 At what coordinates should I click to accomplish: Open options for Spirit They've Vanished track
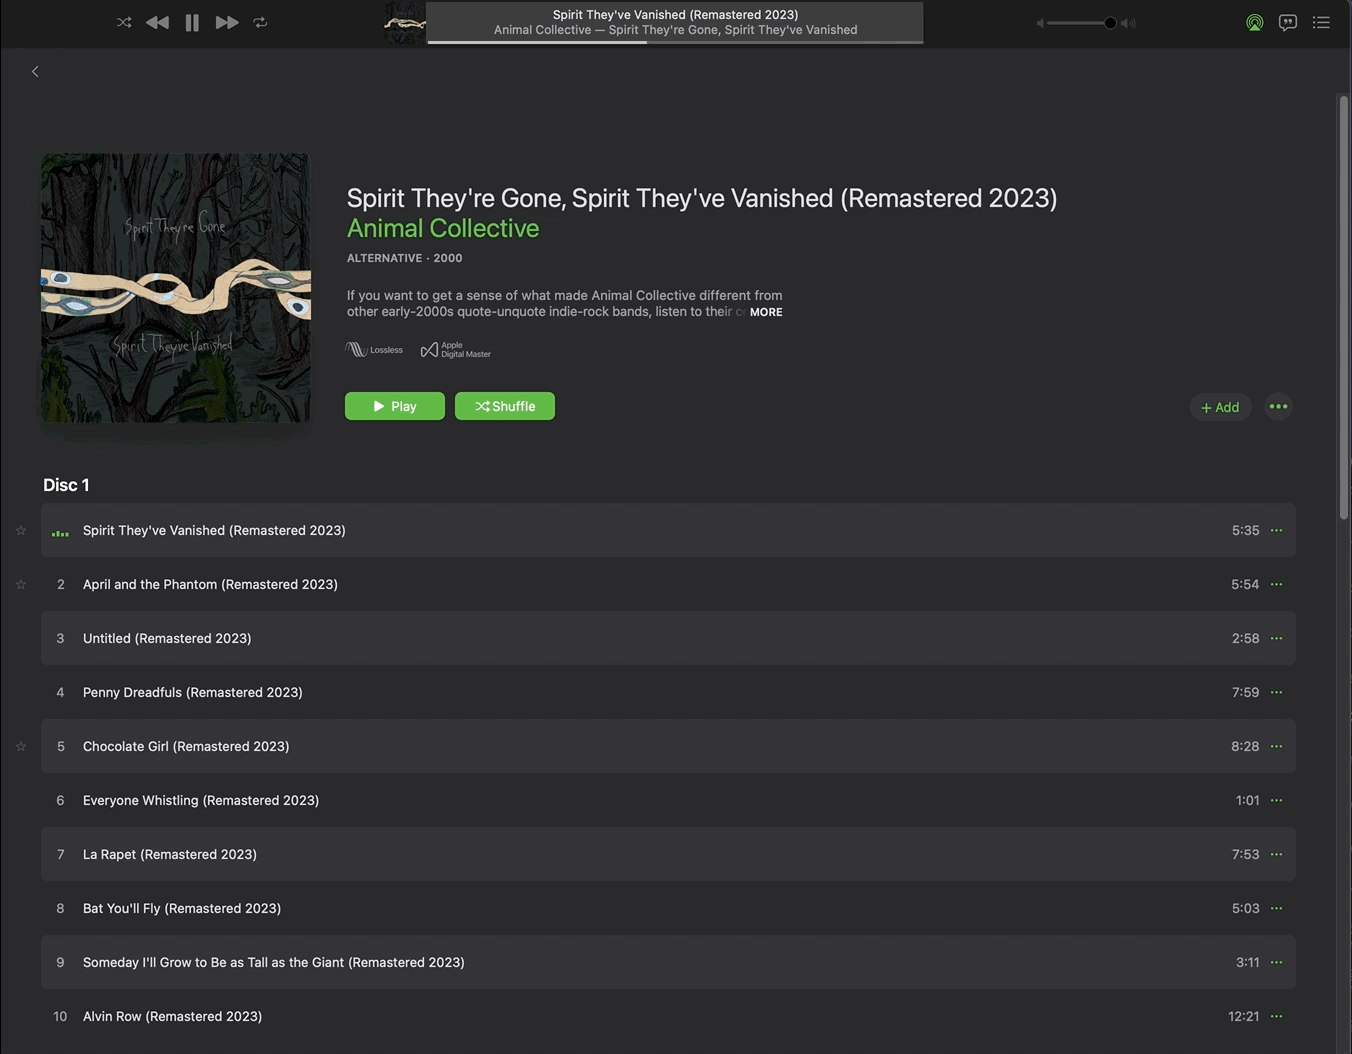[x=1276, y=530]
